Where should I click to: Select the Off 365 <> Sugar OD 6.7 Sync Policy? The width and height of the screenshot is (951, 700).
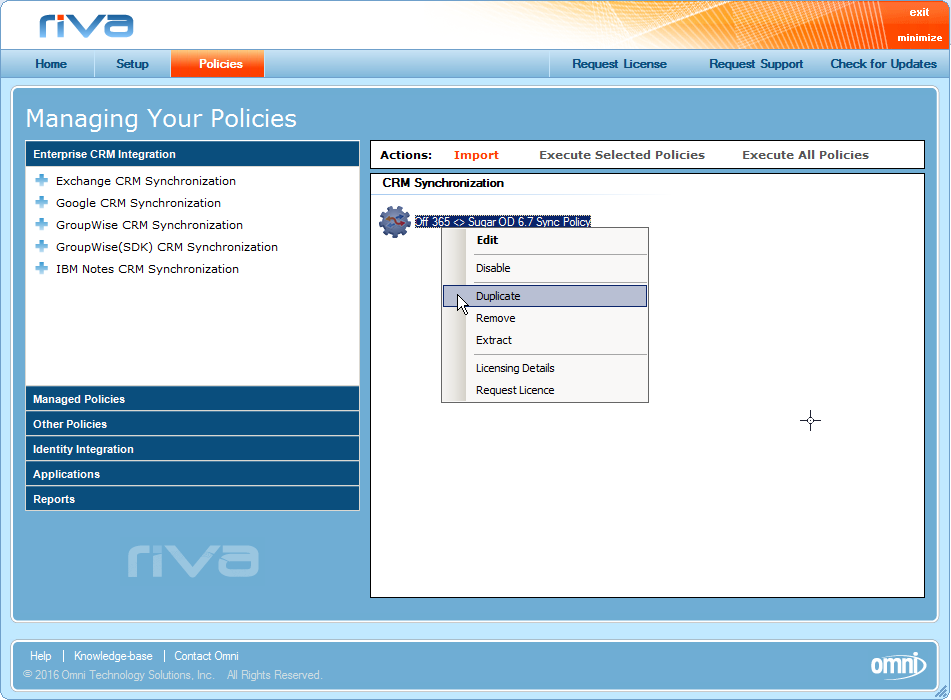pos(503,222)
